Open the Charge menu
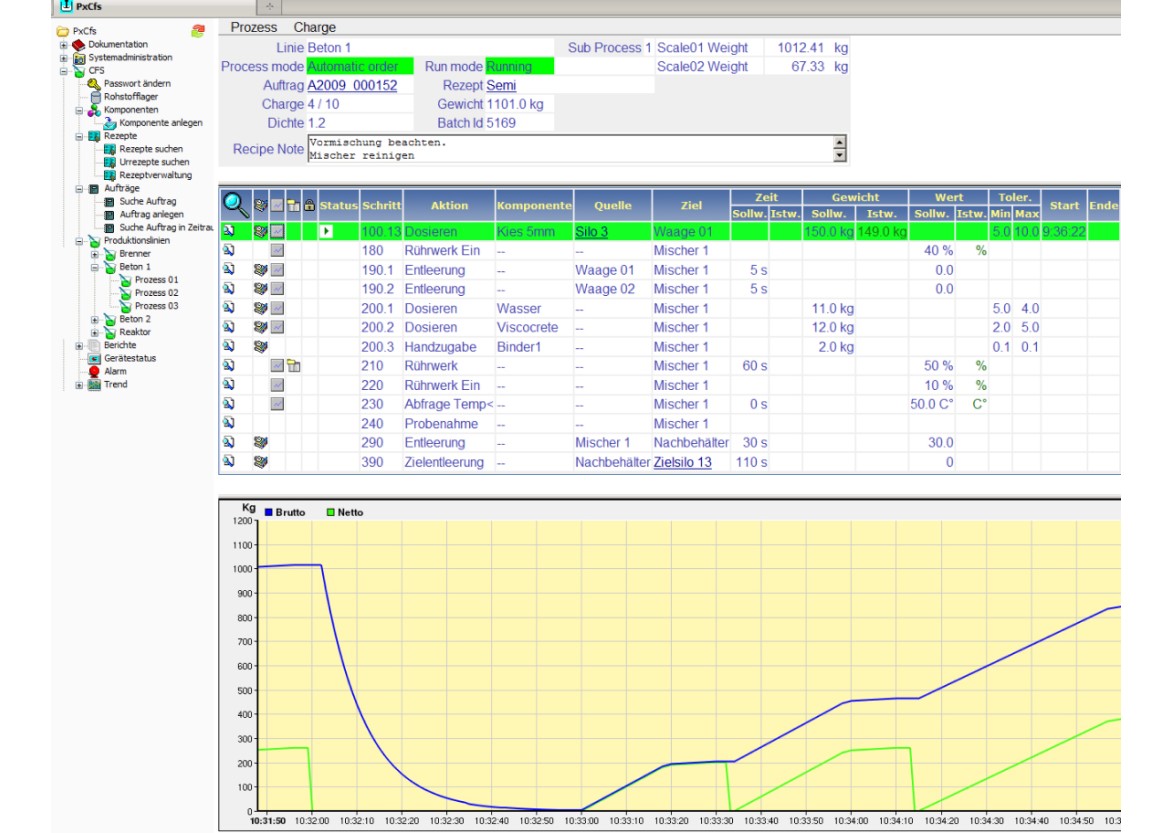This screenshot has height=833, width=1173. click(x=314, y=27)
